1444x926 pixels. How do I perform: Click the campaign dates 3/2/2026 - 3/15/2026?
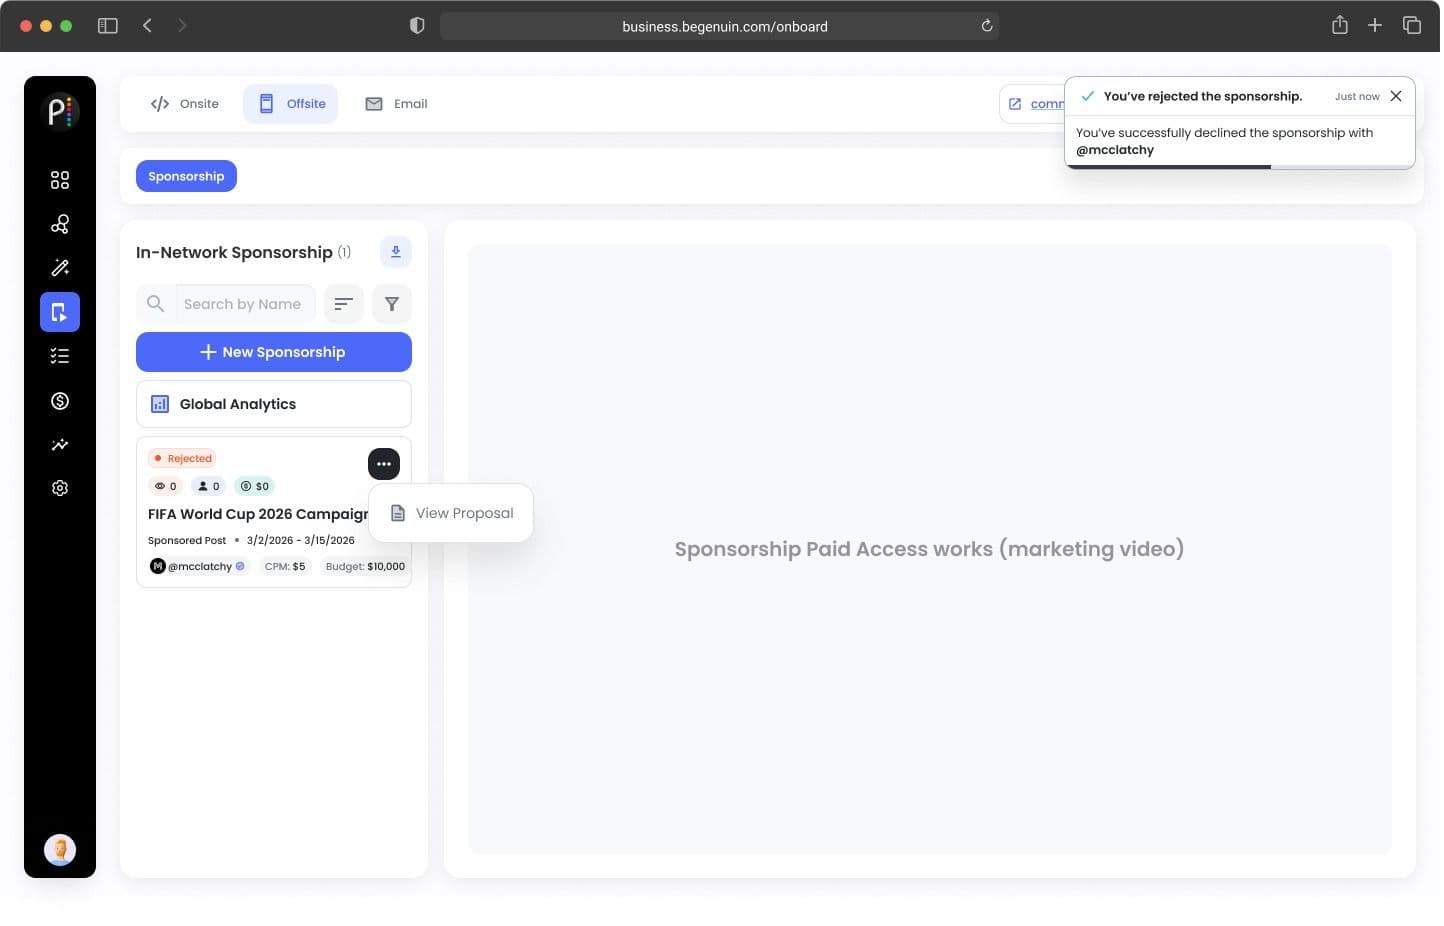[301, 540]
